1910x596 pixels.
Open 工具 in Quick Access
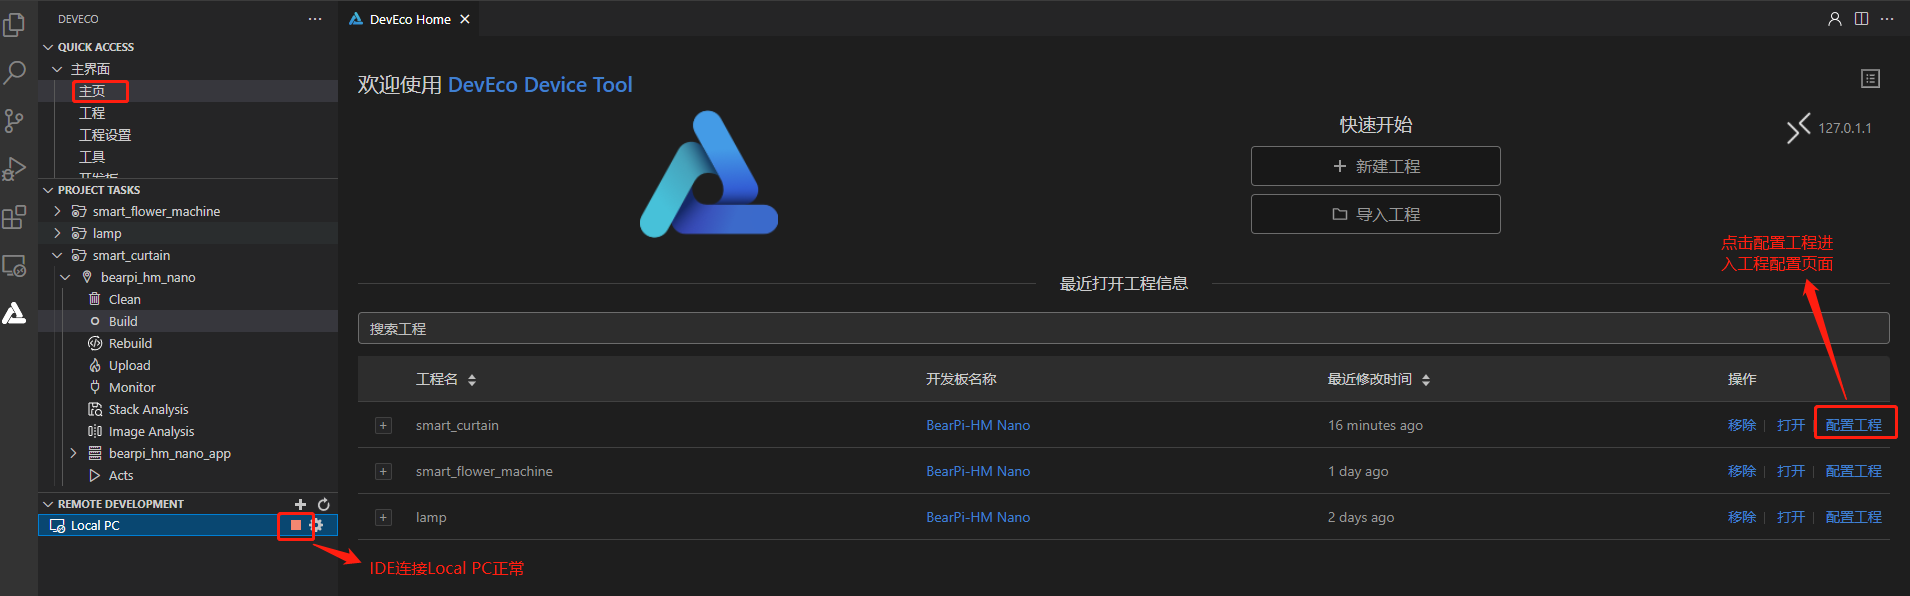point(92,157)
